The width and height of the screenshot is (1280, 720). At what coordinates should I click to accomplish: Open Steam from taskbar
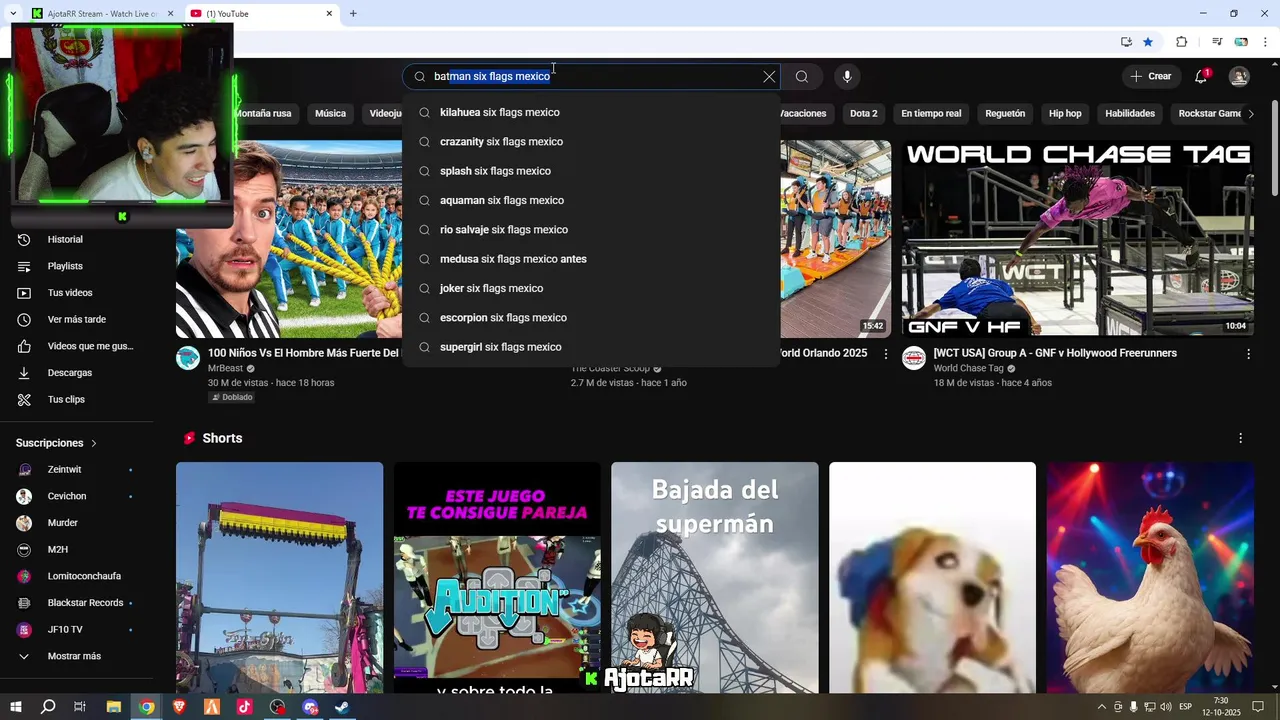(x=342, y=707)
